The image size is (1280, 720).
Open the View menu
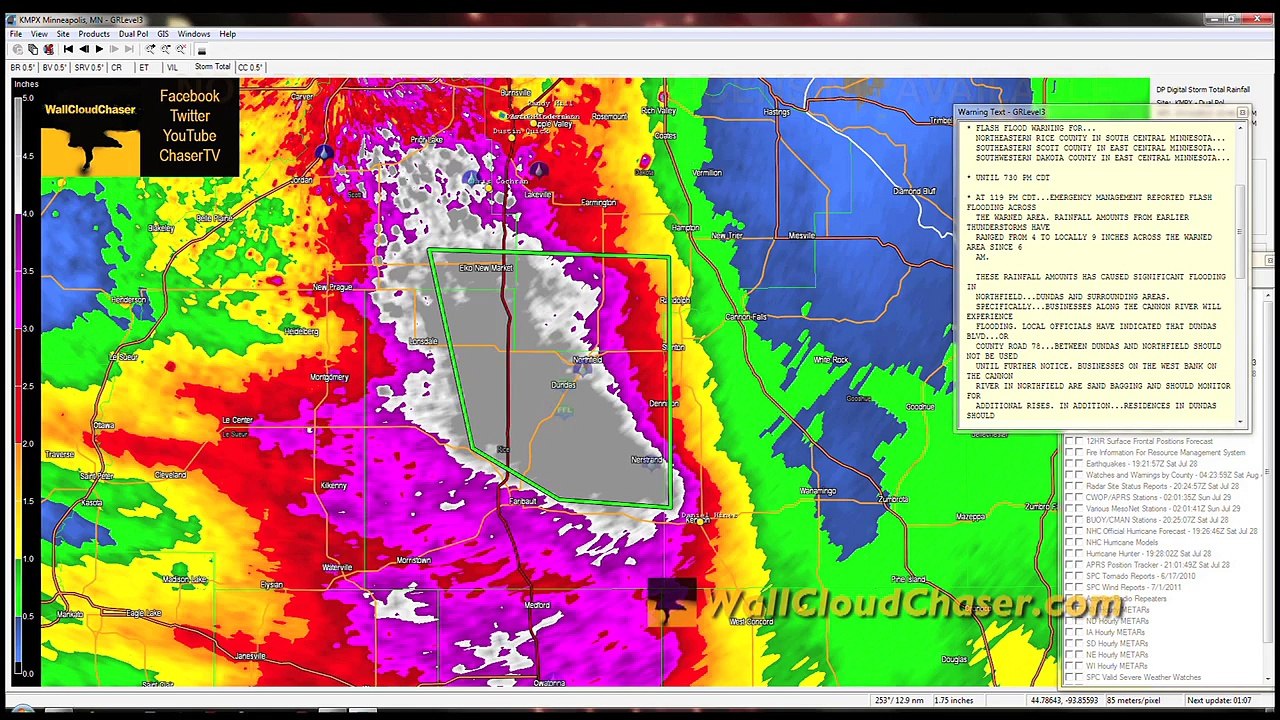pyautogui.click(x=39, y=34)
